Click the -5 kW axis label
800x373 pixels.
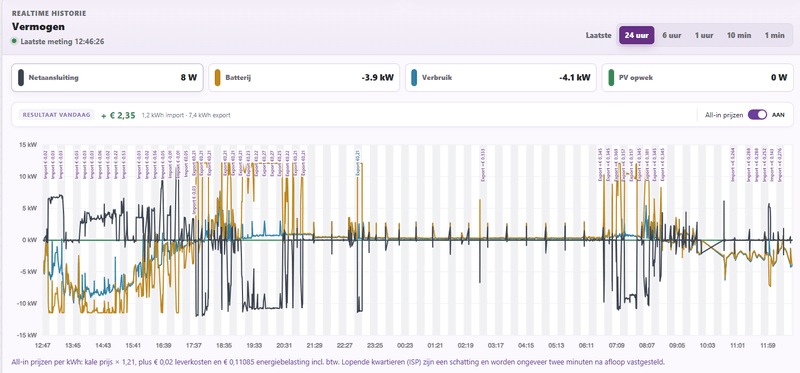[29, 271]
